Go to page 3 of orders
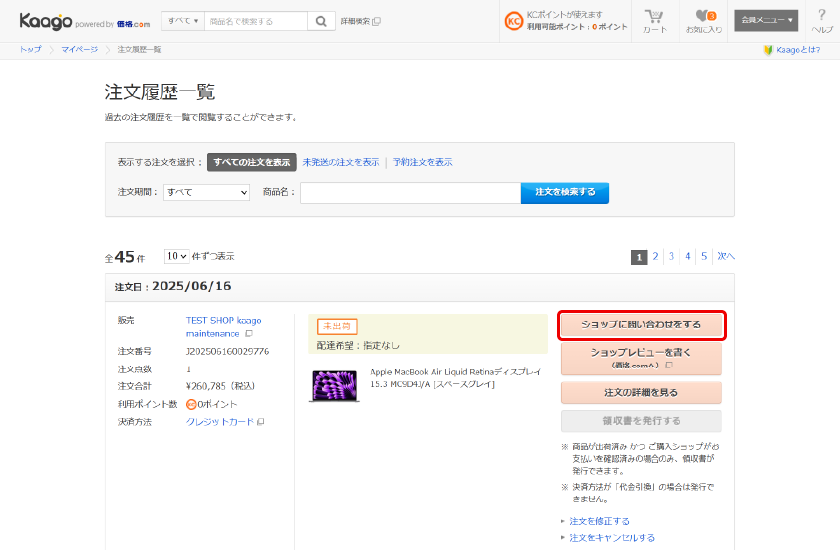The width and height of the screenshot is (840, 550). click(x=671, y=257)
